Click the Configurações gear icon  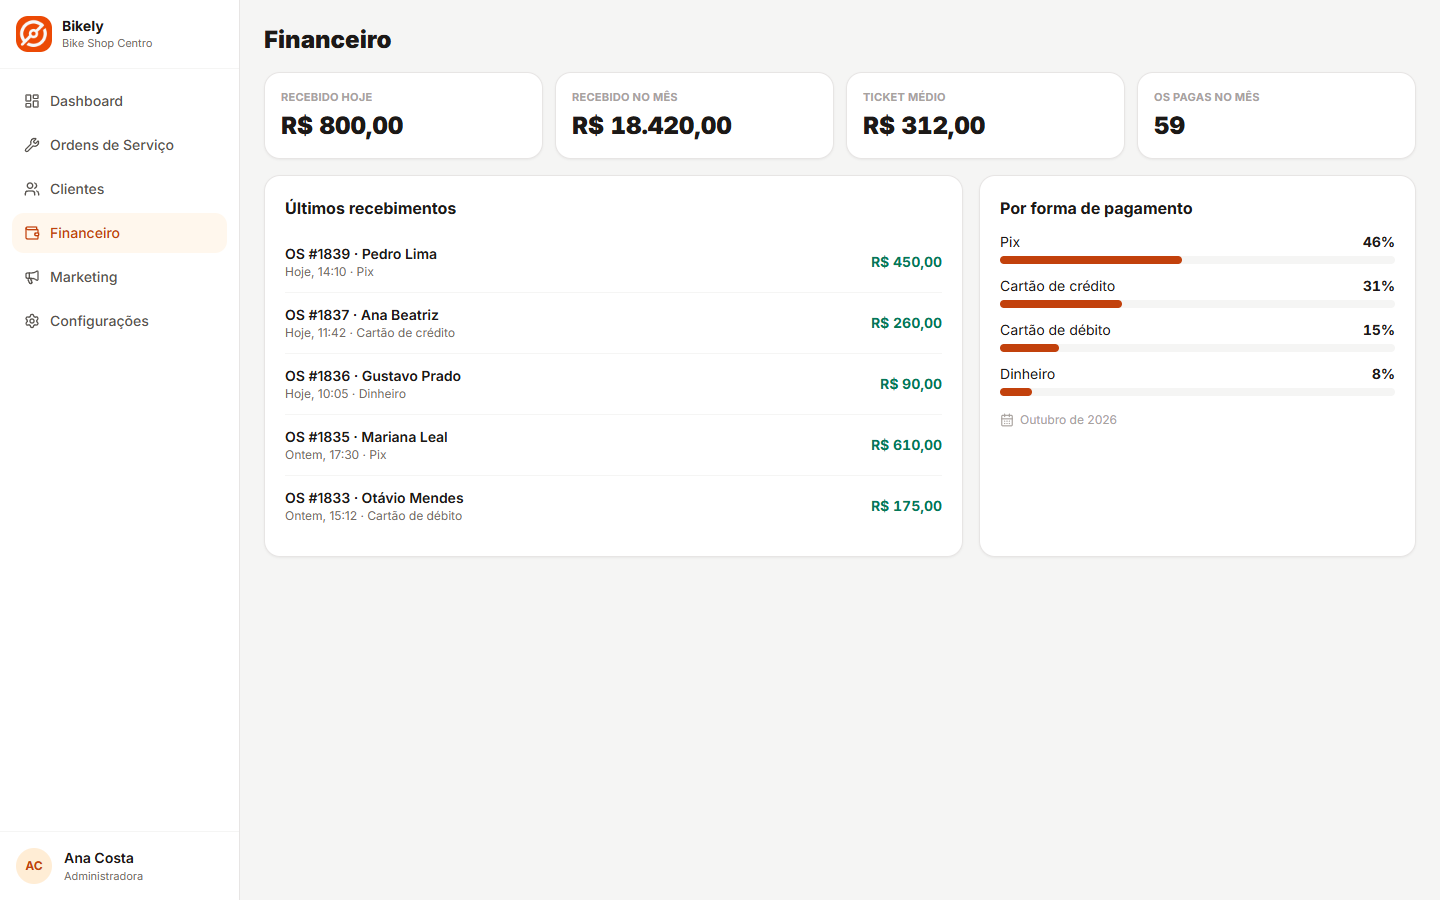(32, 321)
